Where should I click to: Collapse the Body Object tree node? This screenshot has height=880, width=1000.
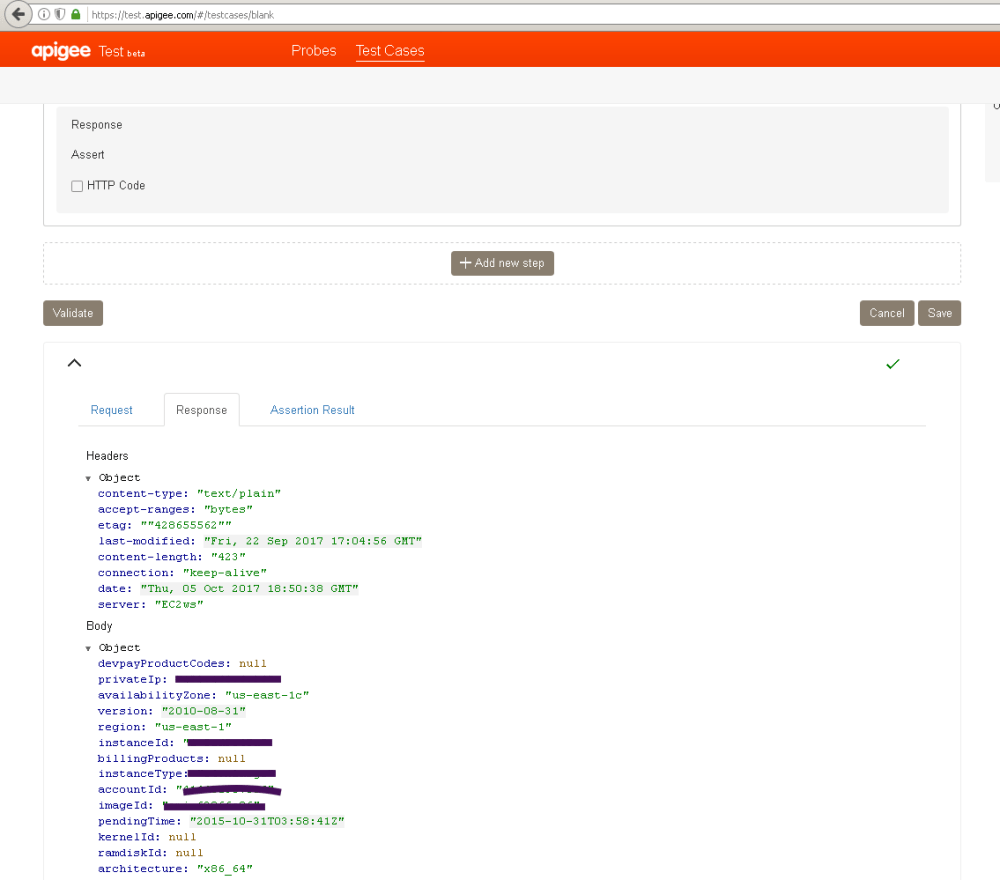coord(88,648)
